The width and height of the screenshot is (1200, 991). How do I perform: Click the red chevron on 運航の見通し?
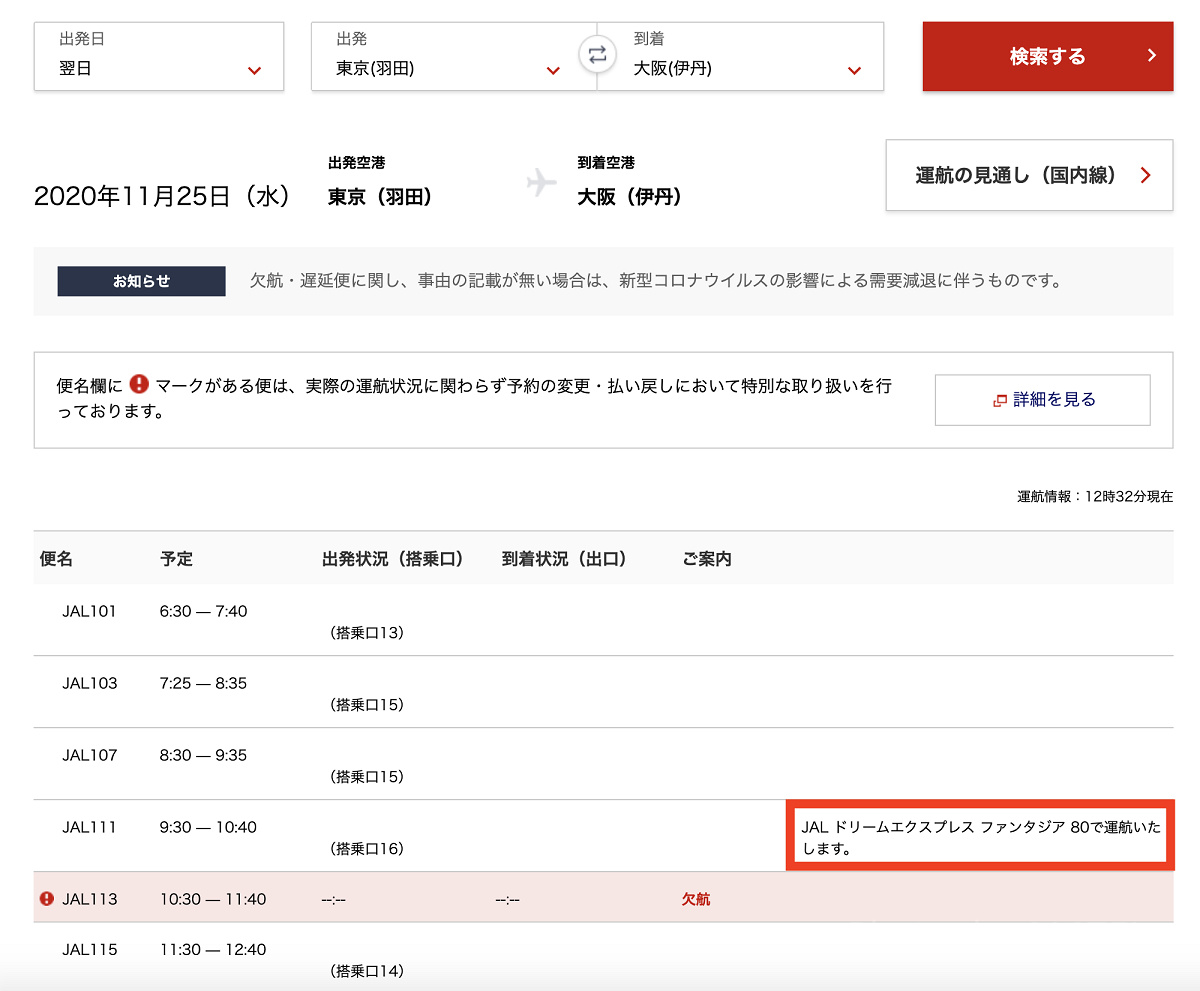point(1146,176)
